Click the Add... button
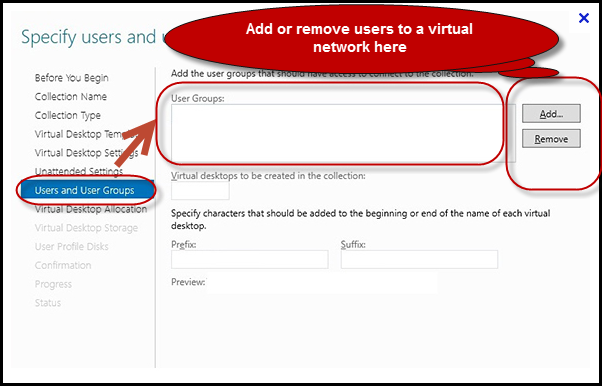602x386 pixels. click(x=551, y=114)
